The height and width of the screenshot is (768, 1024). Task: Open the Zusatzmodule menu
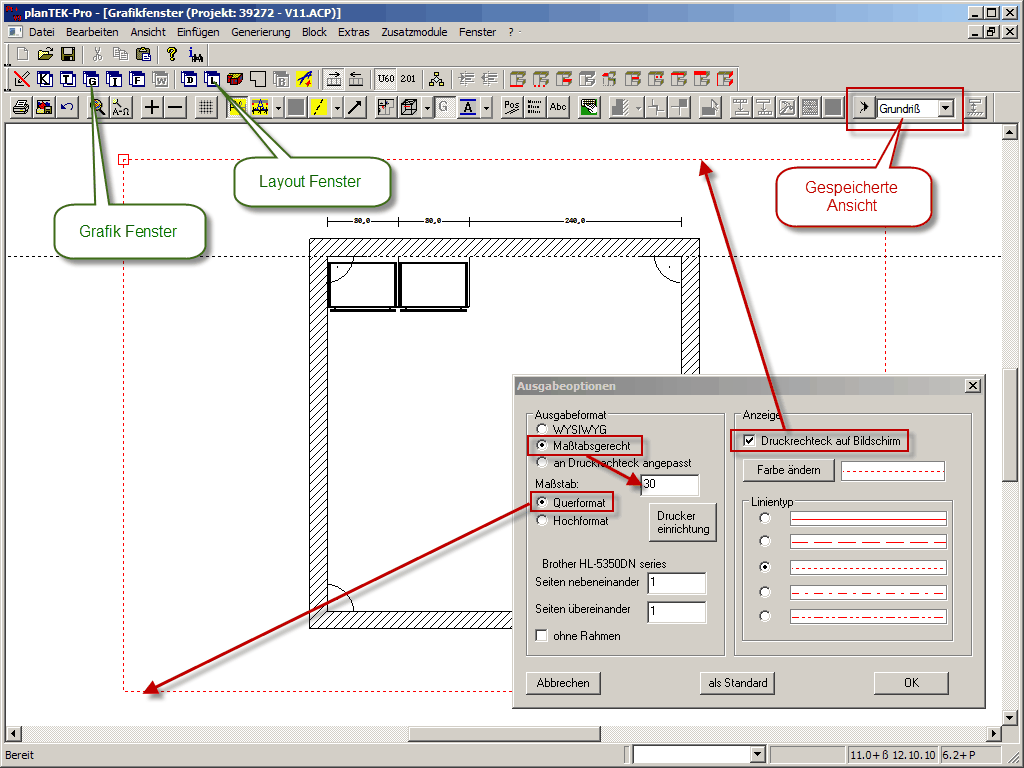[414, 32]
